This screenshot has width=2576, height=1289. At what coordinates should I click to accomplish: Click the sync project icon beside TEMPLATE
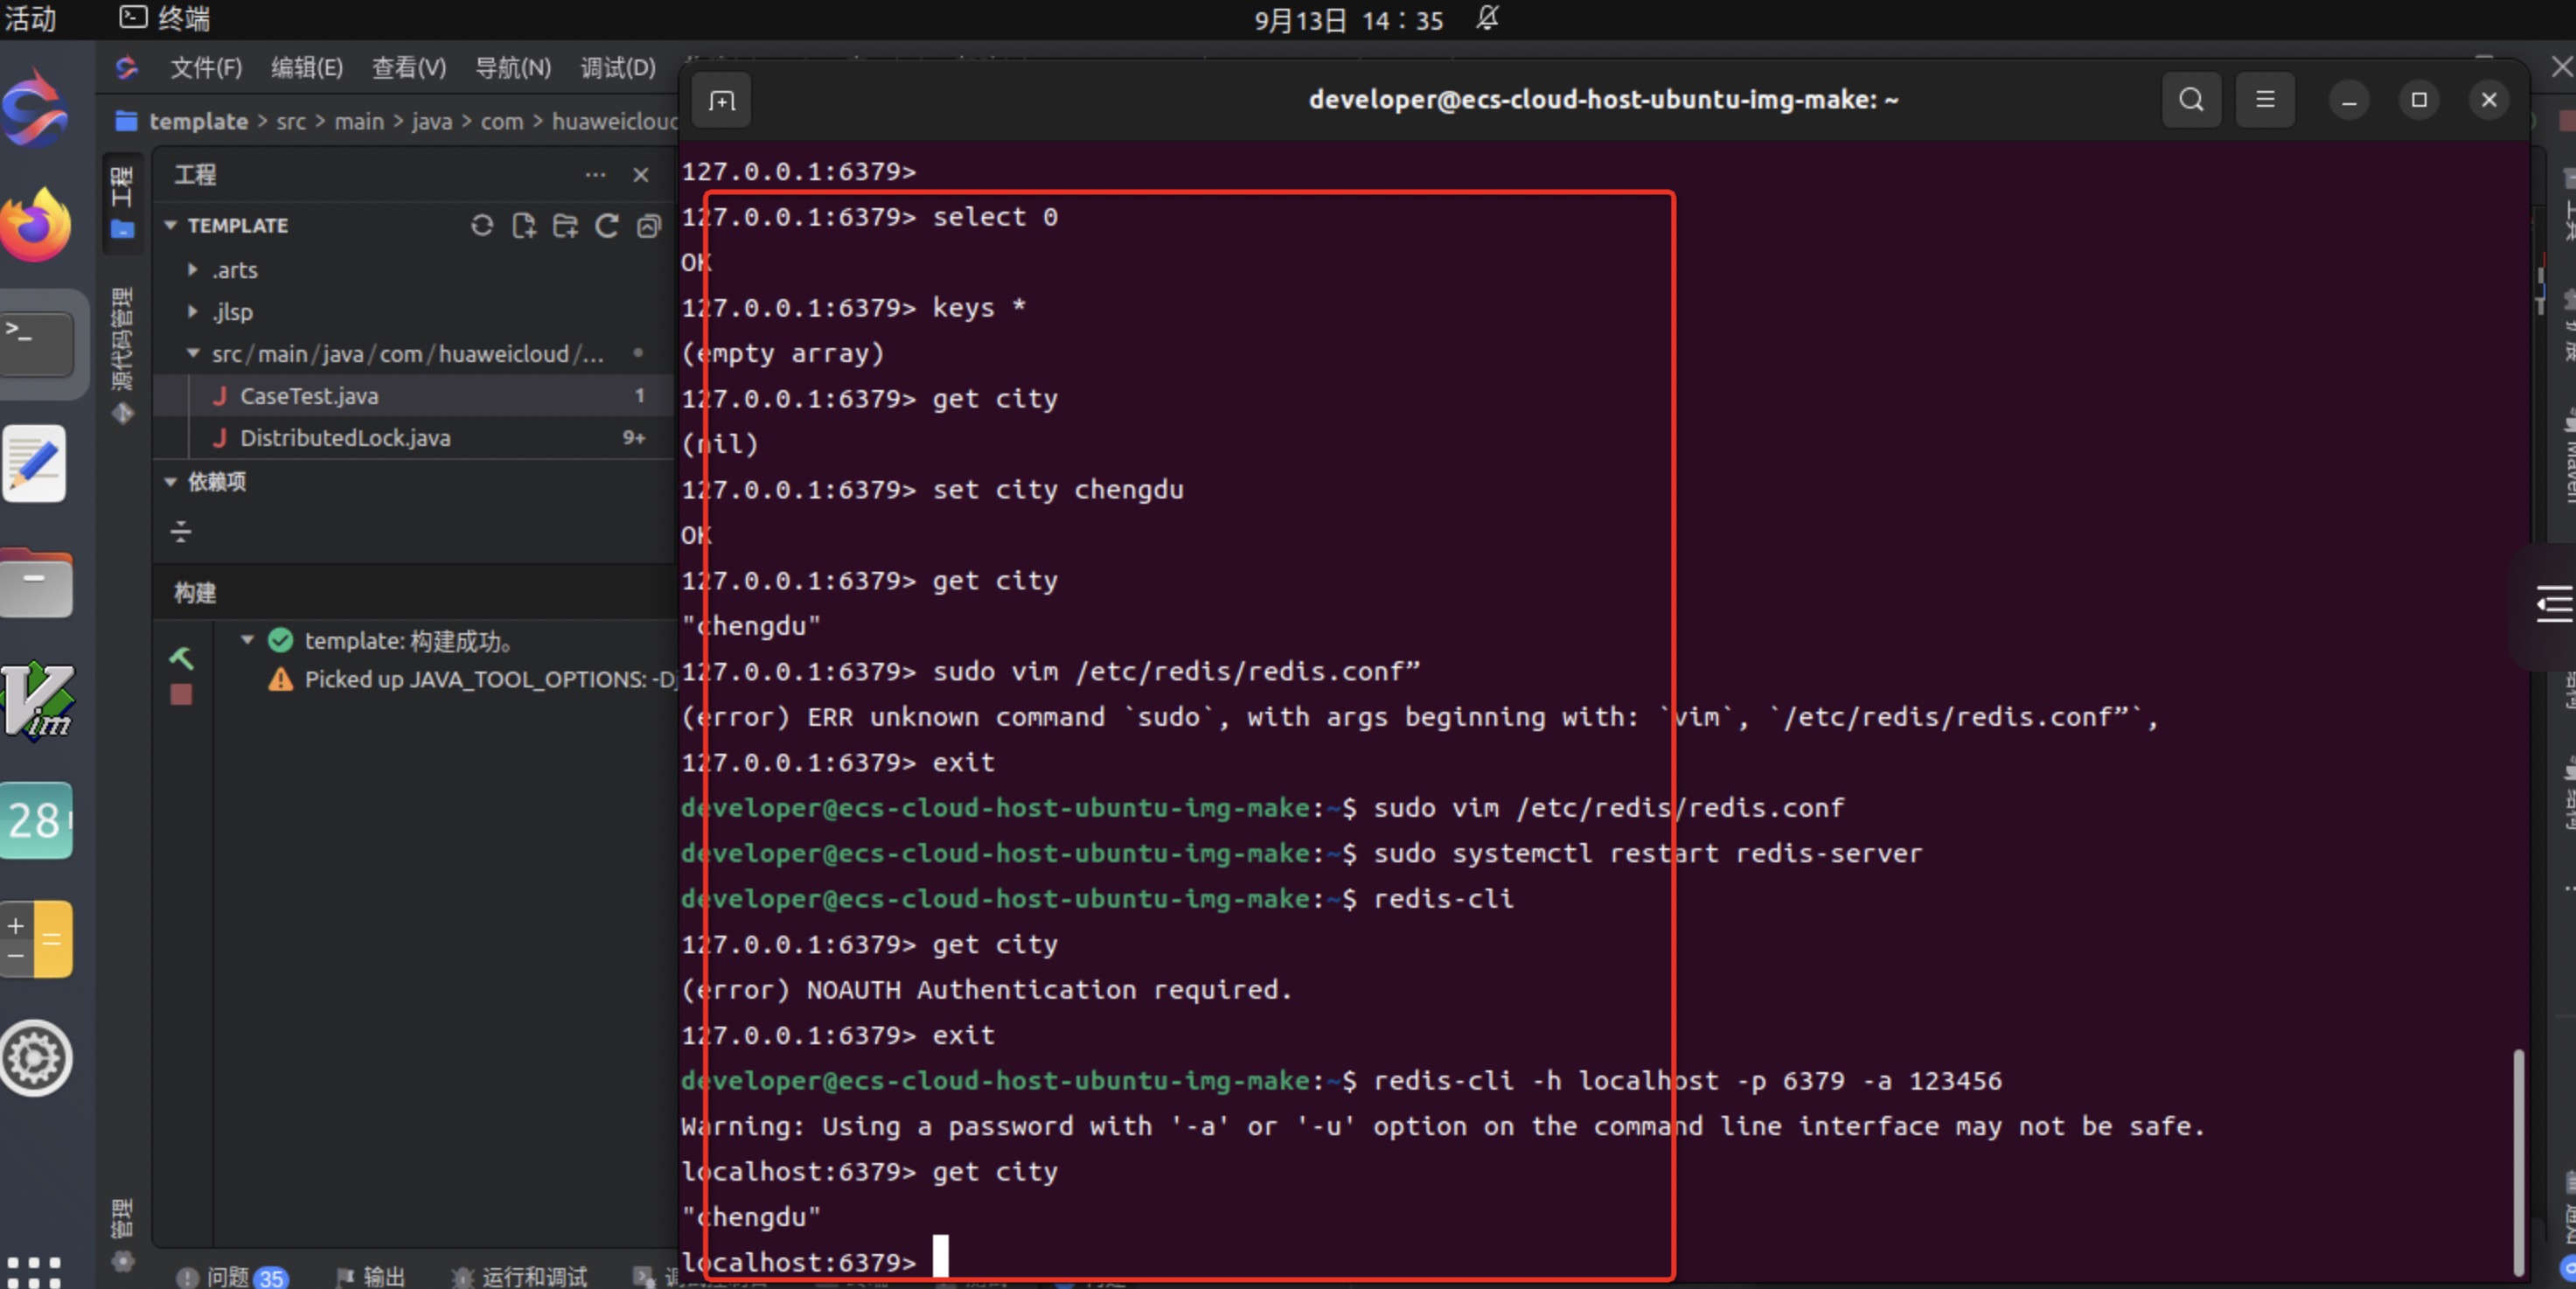(482, 225)
